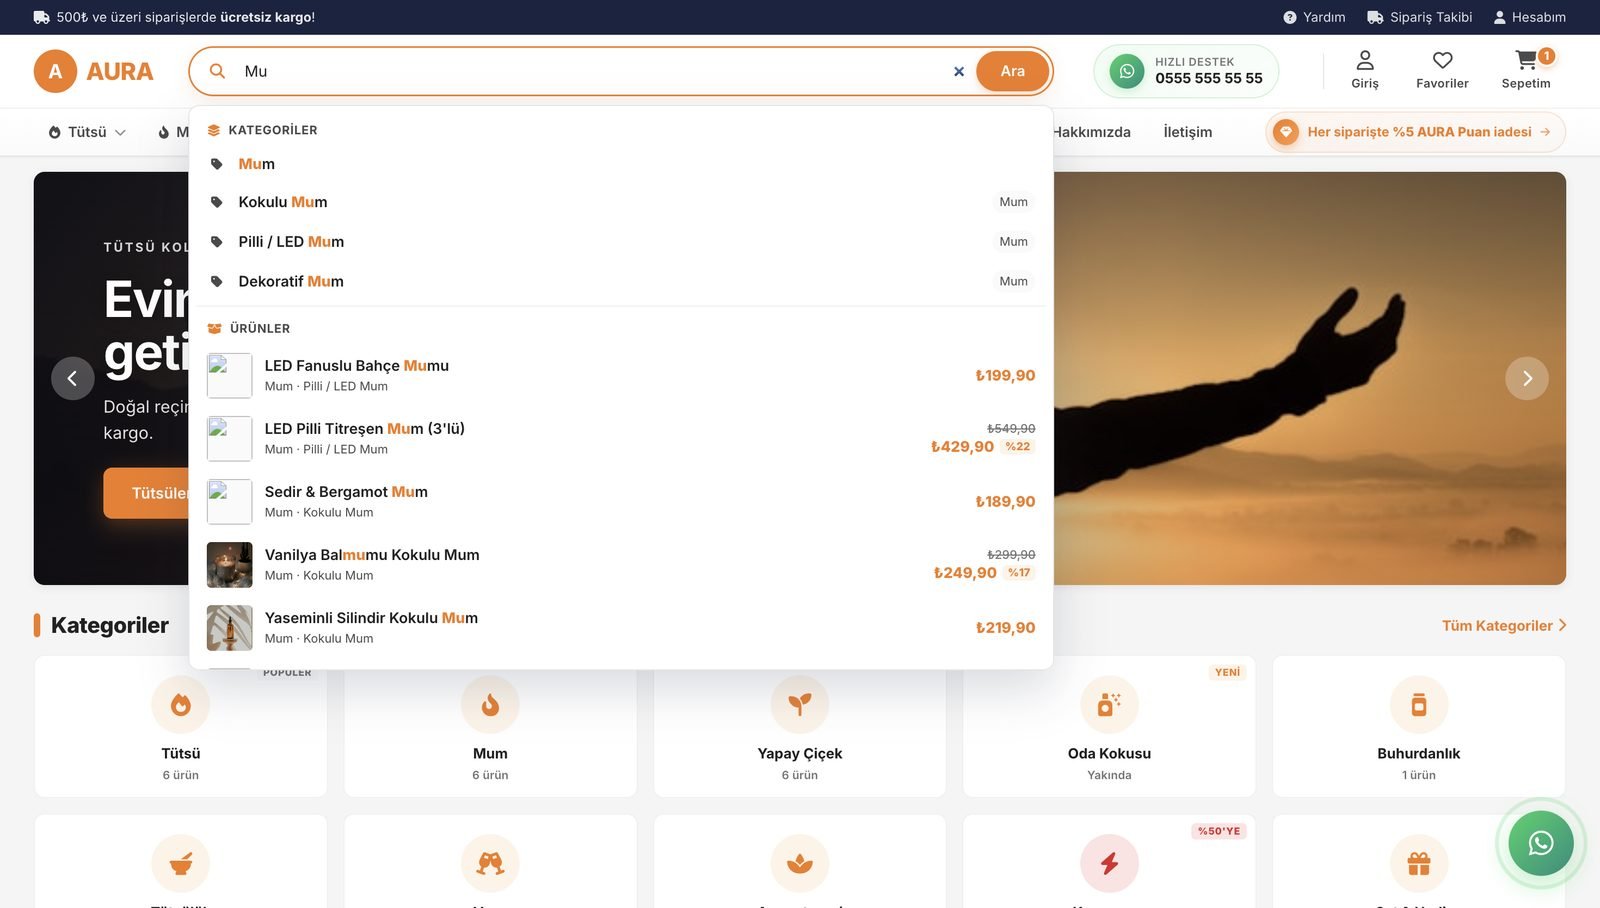This screenshot has height=908, width=1600.
Task: Open the İletişim menu item
Action: coord(1188,132)
